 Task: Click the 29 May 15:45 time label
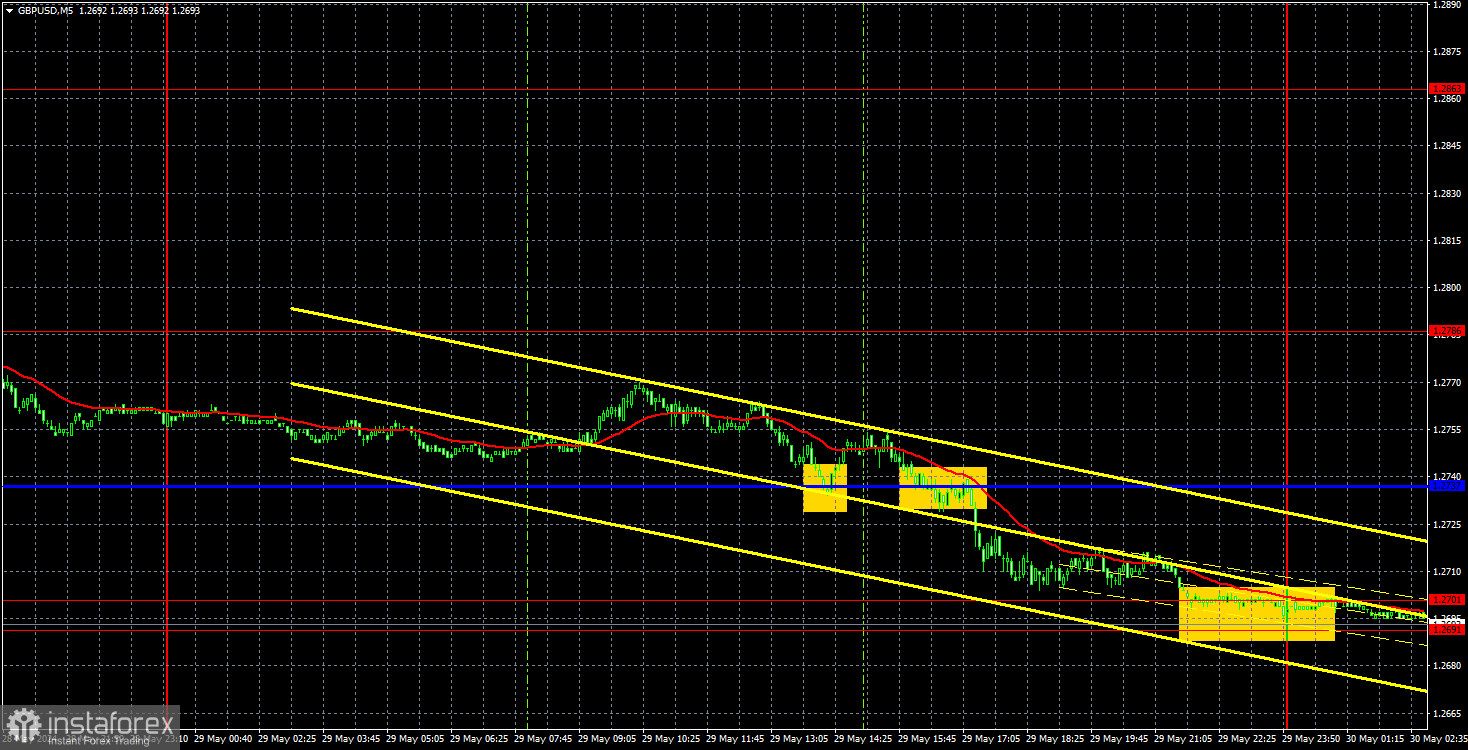[927, 740]
